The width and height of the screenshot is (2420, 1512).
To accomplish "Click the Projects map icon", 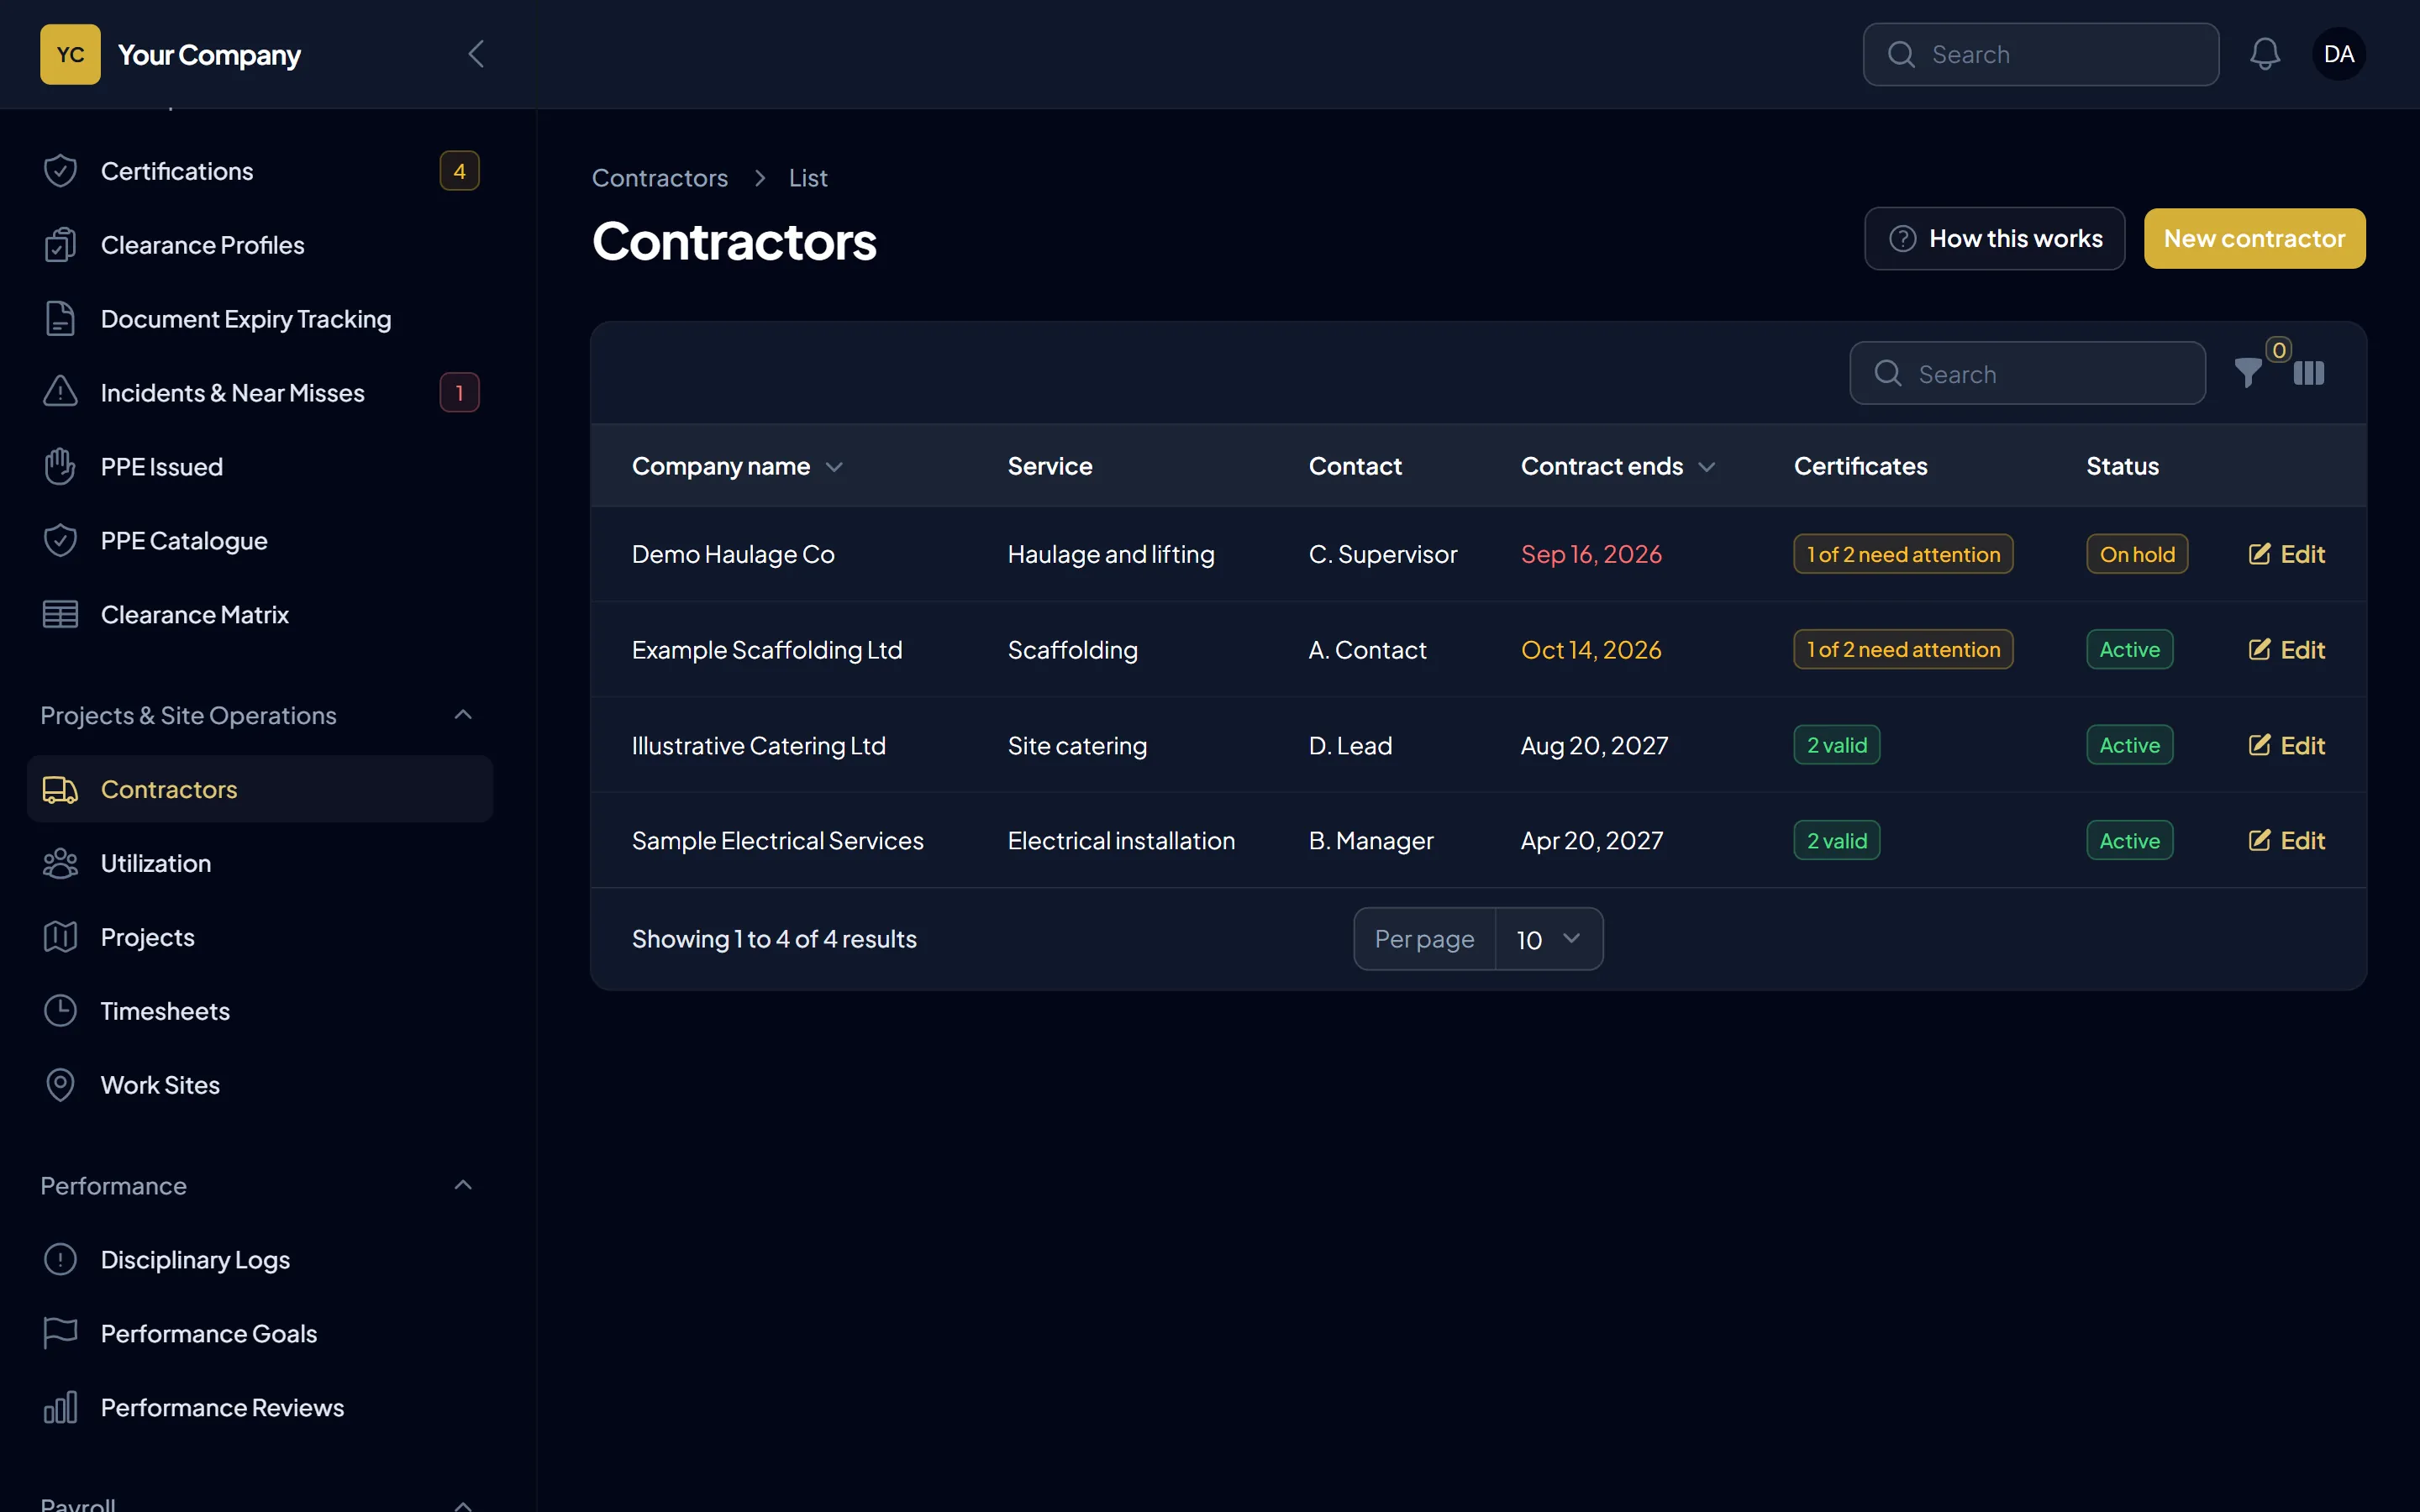I will (x=60, y=938).
